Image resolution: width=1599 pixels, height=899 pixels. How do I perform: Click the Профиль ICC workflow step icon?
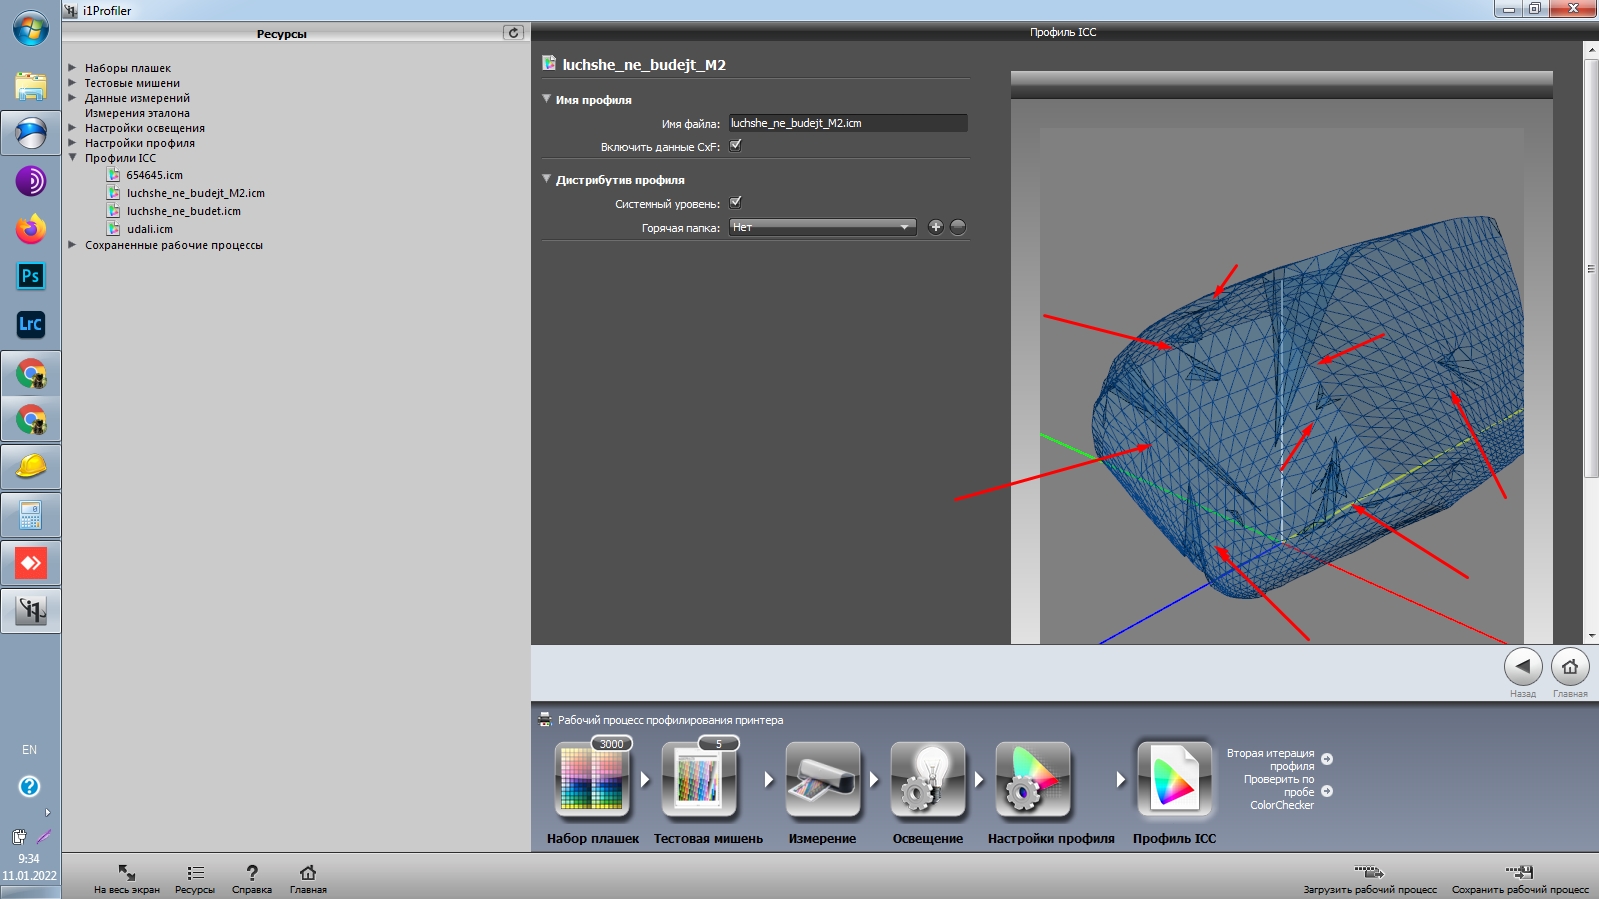point(1174,780)
